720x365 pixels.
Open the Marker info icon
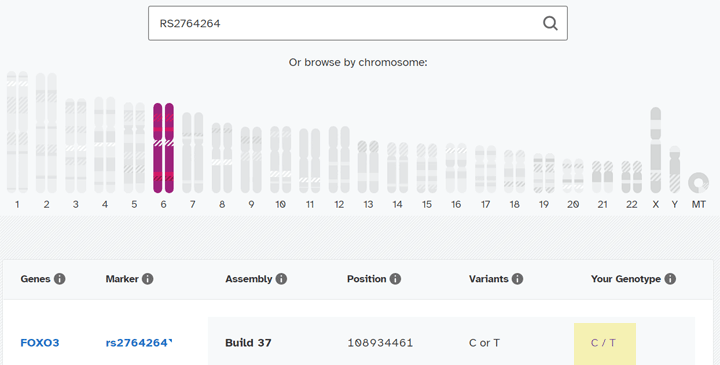(147, 279)
